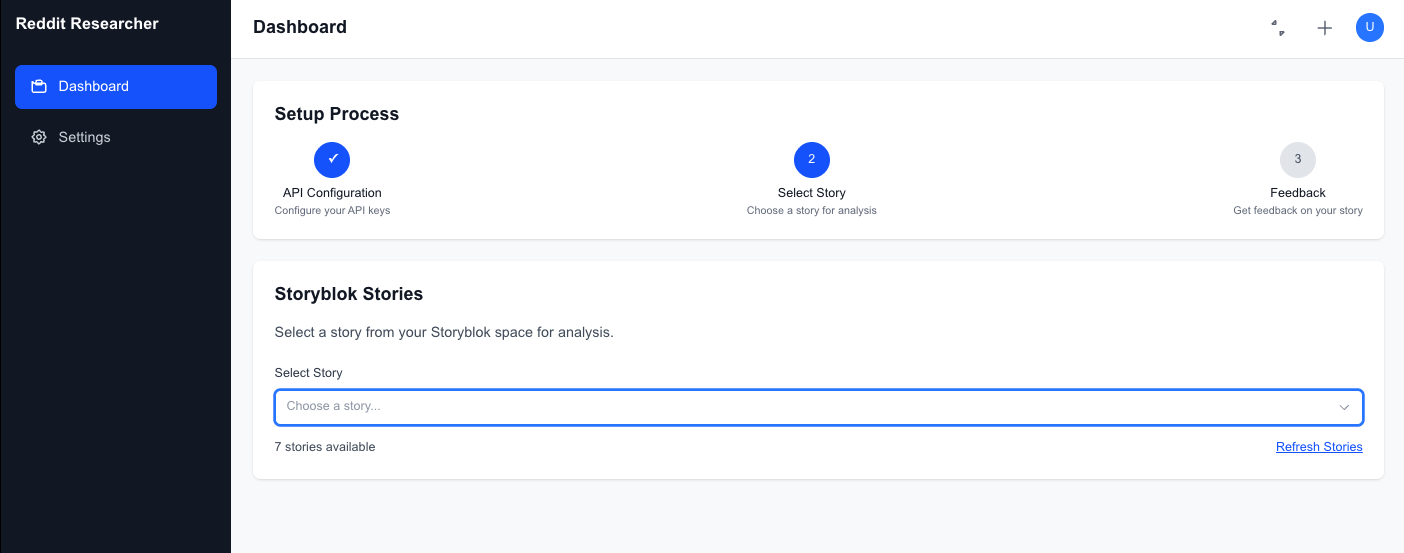The height and width of the screenshot is (553, 1404).
Task: Open Settings from the sidebar
Action: 84,137
